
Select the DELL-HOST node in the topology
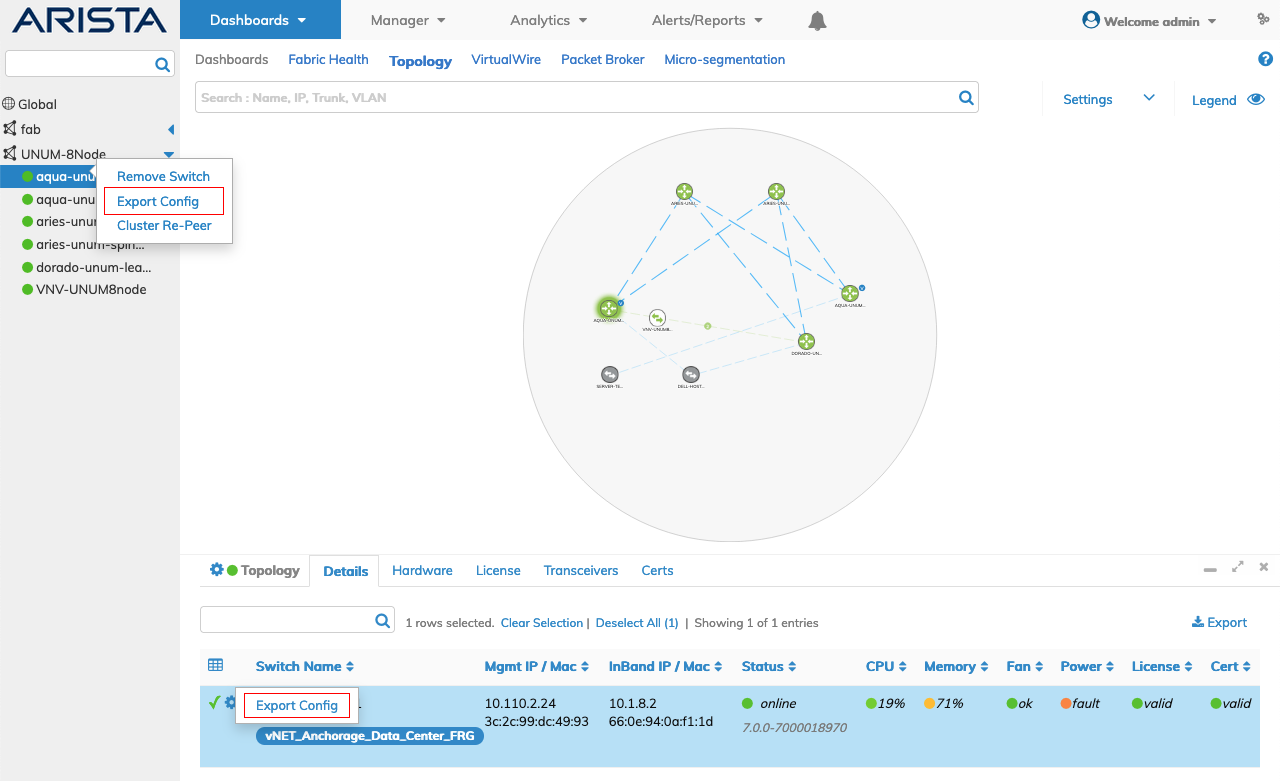[x=690, y=374]
